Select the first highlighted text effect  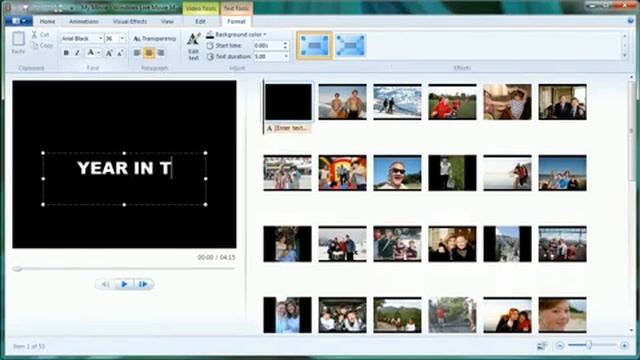pos(314,46)
